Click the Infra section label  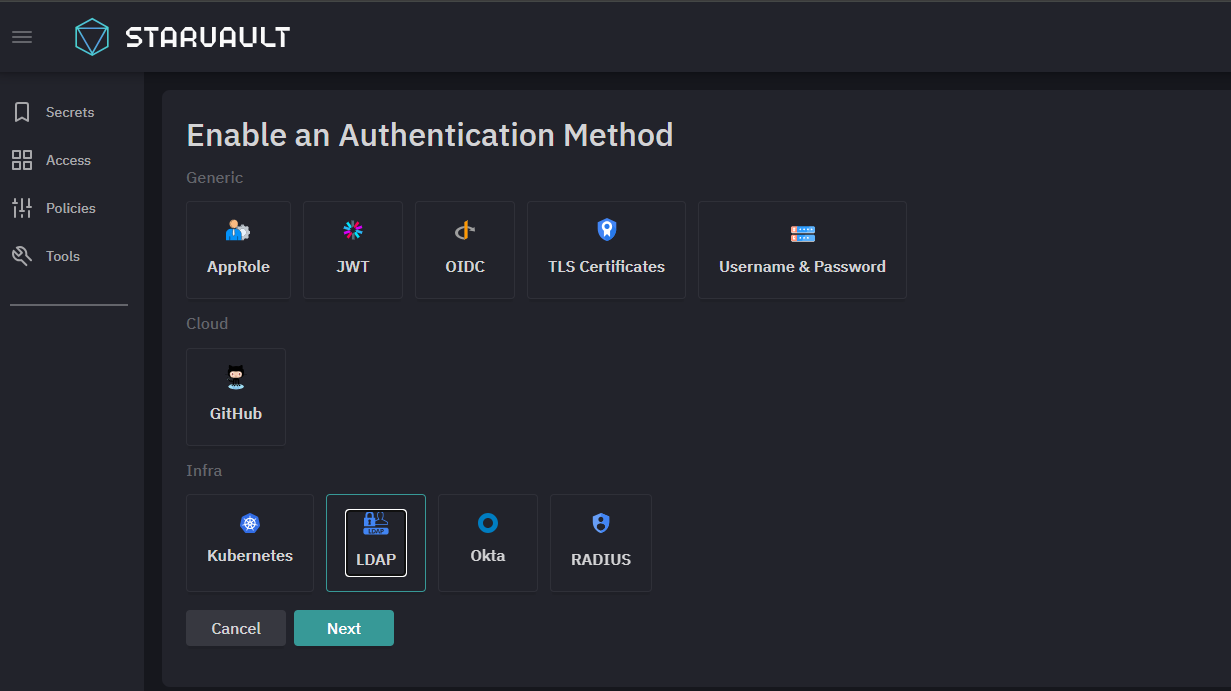pos(204,470)
